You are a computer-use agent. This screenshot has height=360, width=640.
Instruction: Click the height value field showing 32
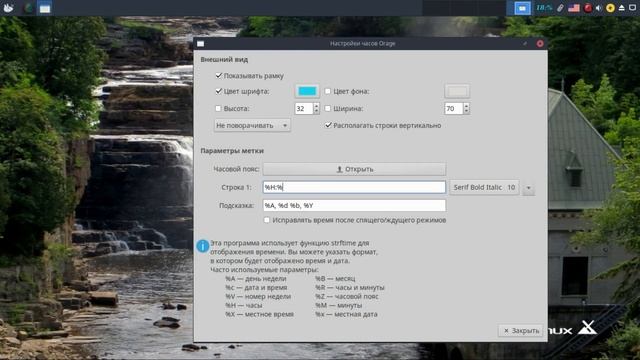[x=303, y=108]
